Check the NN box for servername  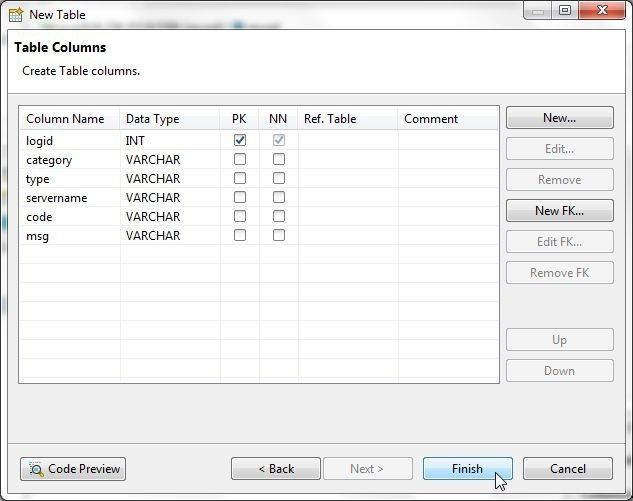[x=279, y=197]
